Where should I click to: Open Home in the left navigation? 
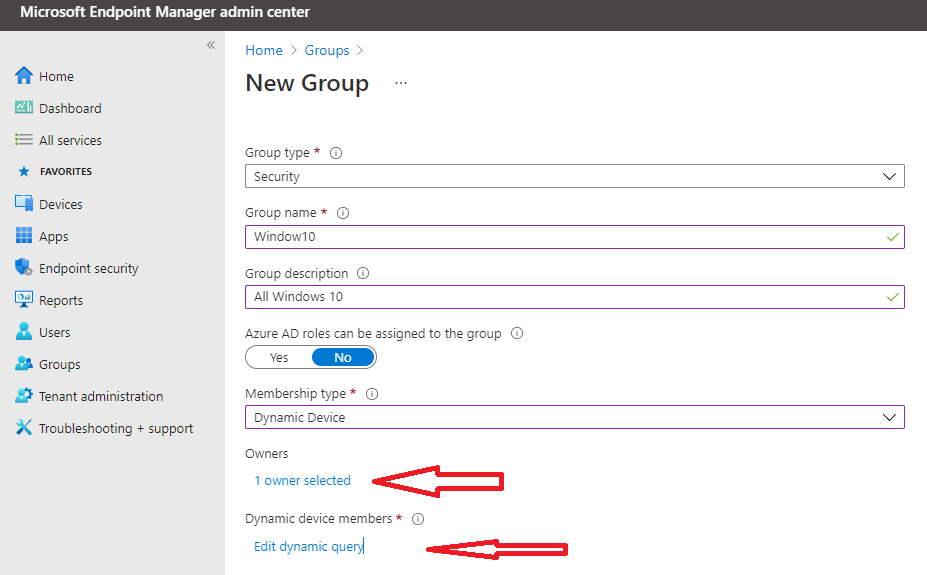click(56, 76)
